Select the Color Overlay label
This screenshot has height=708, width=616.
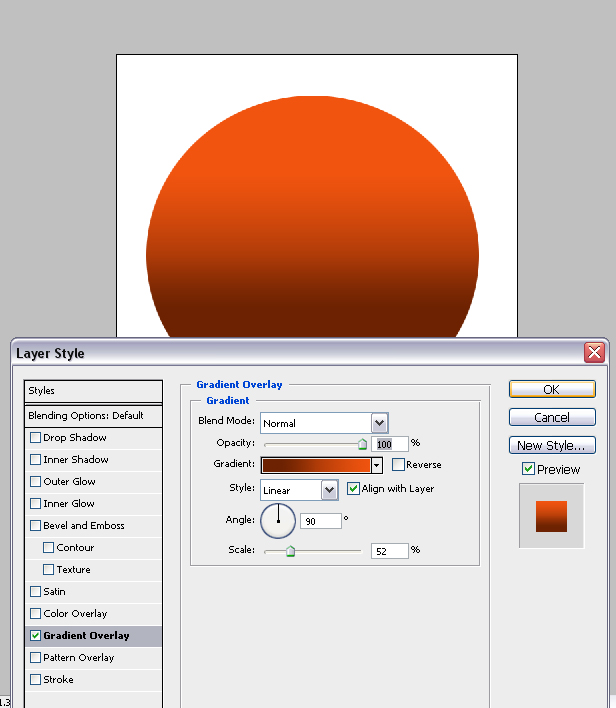(75, 614)
